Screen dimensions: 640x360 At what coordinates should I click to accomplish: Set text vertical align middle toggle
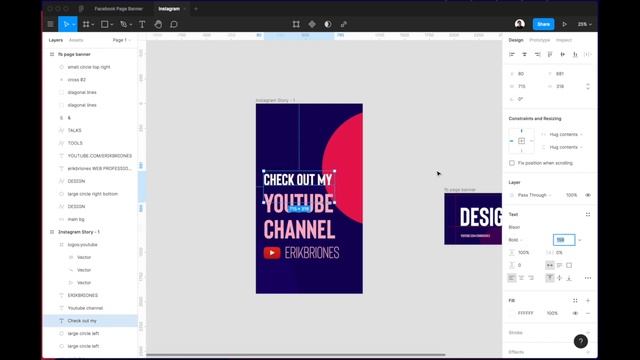560,278
